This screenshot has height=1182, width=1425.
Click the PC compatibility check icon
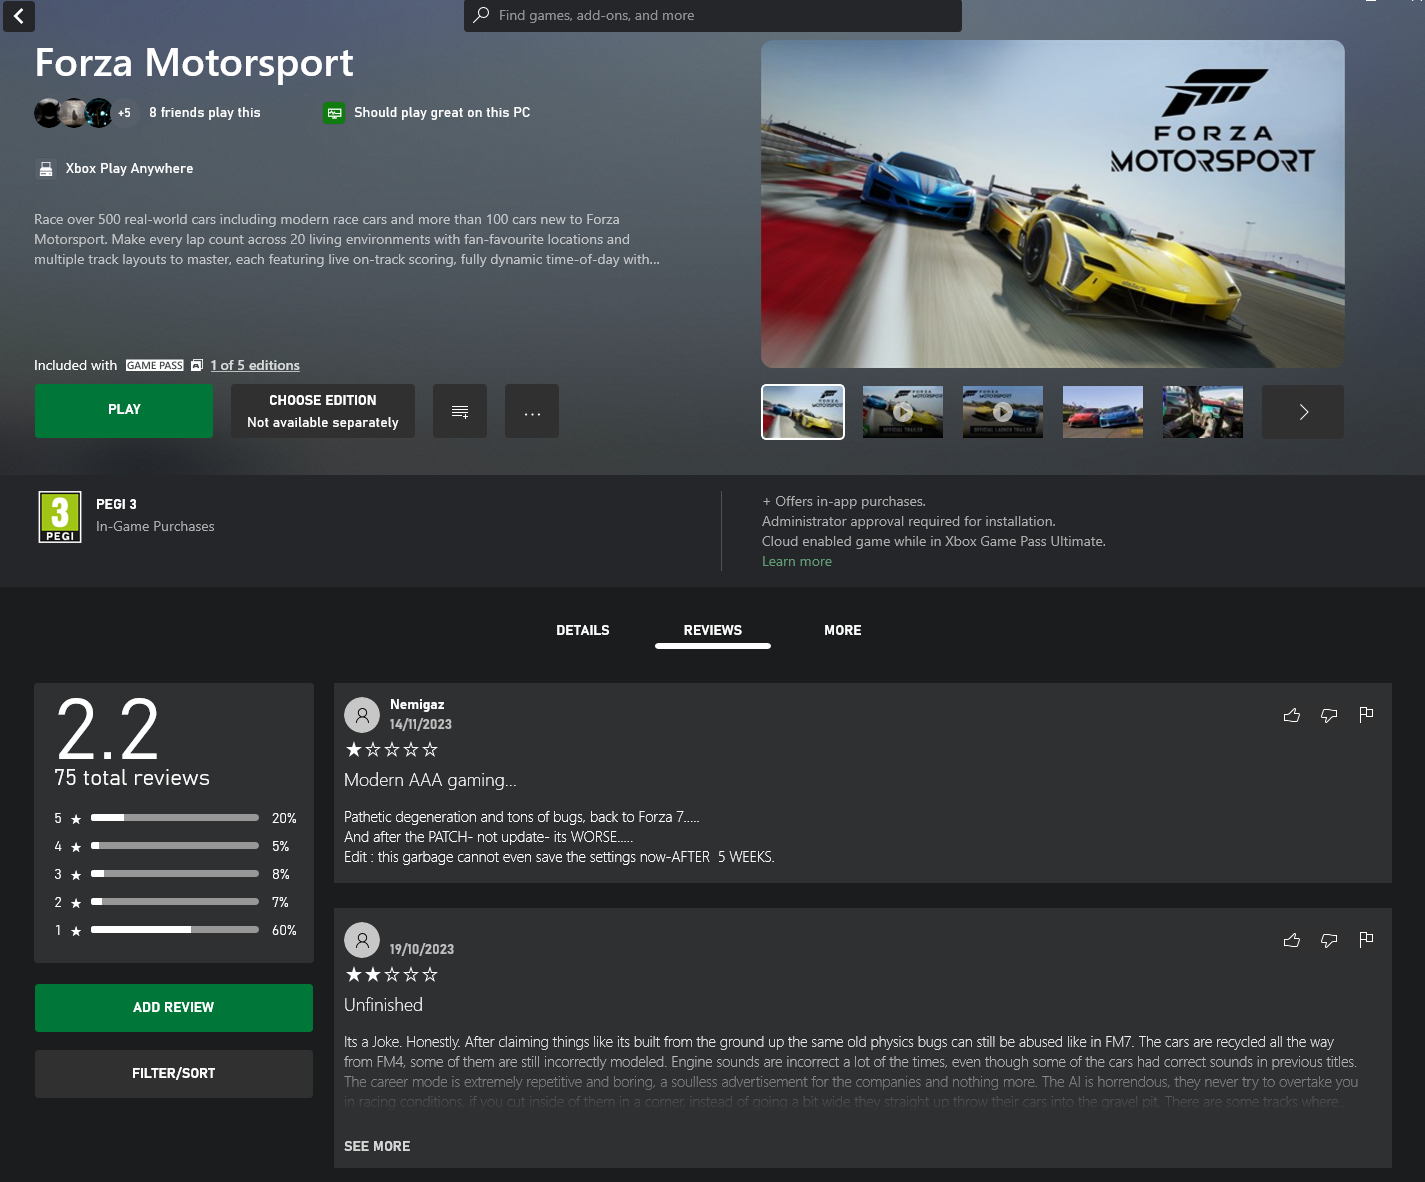coord(334,113)
